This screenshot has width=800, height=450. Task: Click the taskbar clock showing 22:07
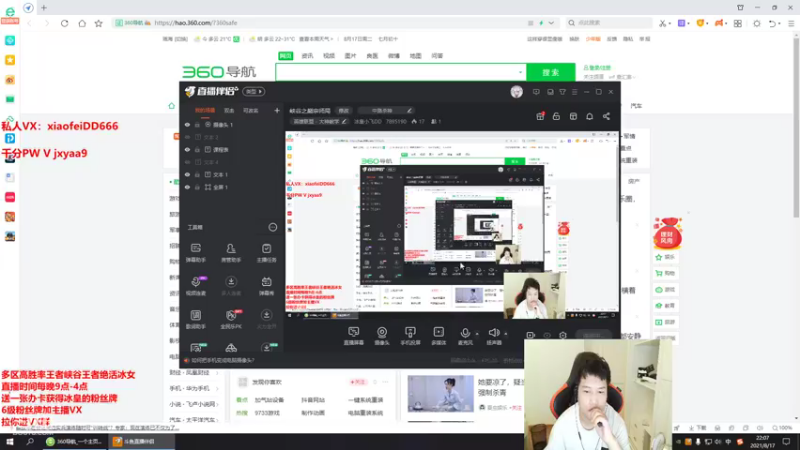(x=762, y=441)
